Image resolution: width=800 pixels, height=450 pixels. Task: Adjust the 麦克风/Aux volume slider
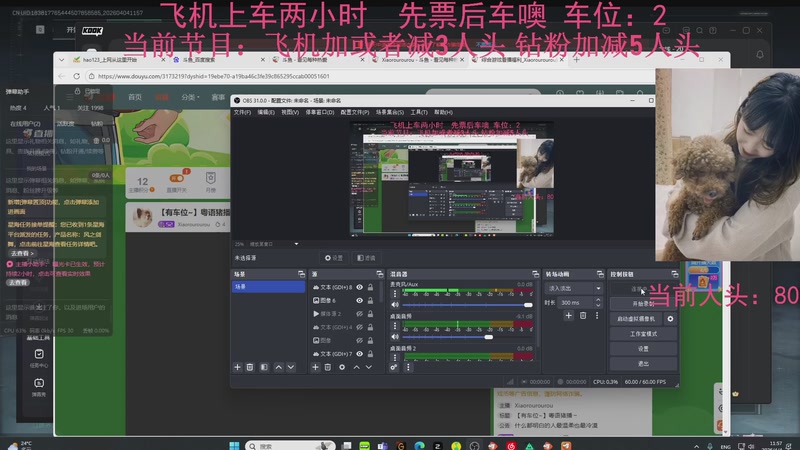pyautogui.click(x=467, y=305)
